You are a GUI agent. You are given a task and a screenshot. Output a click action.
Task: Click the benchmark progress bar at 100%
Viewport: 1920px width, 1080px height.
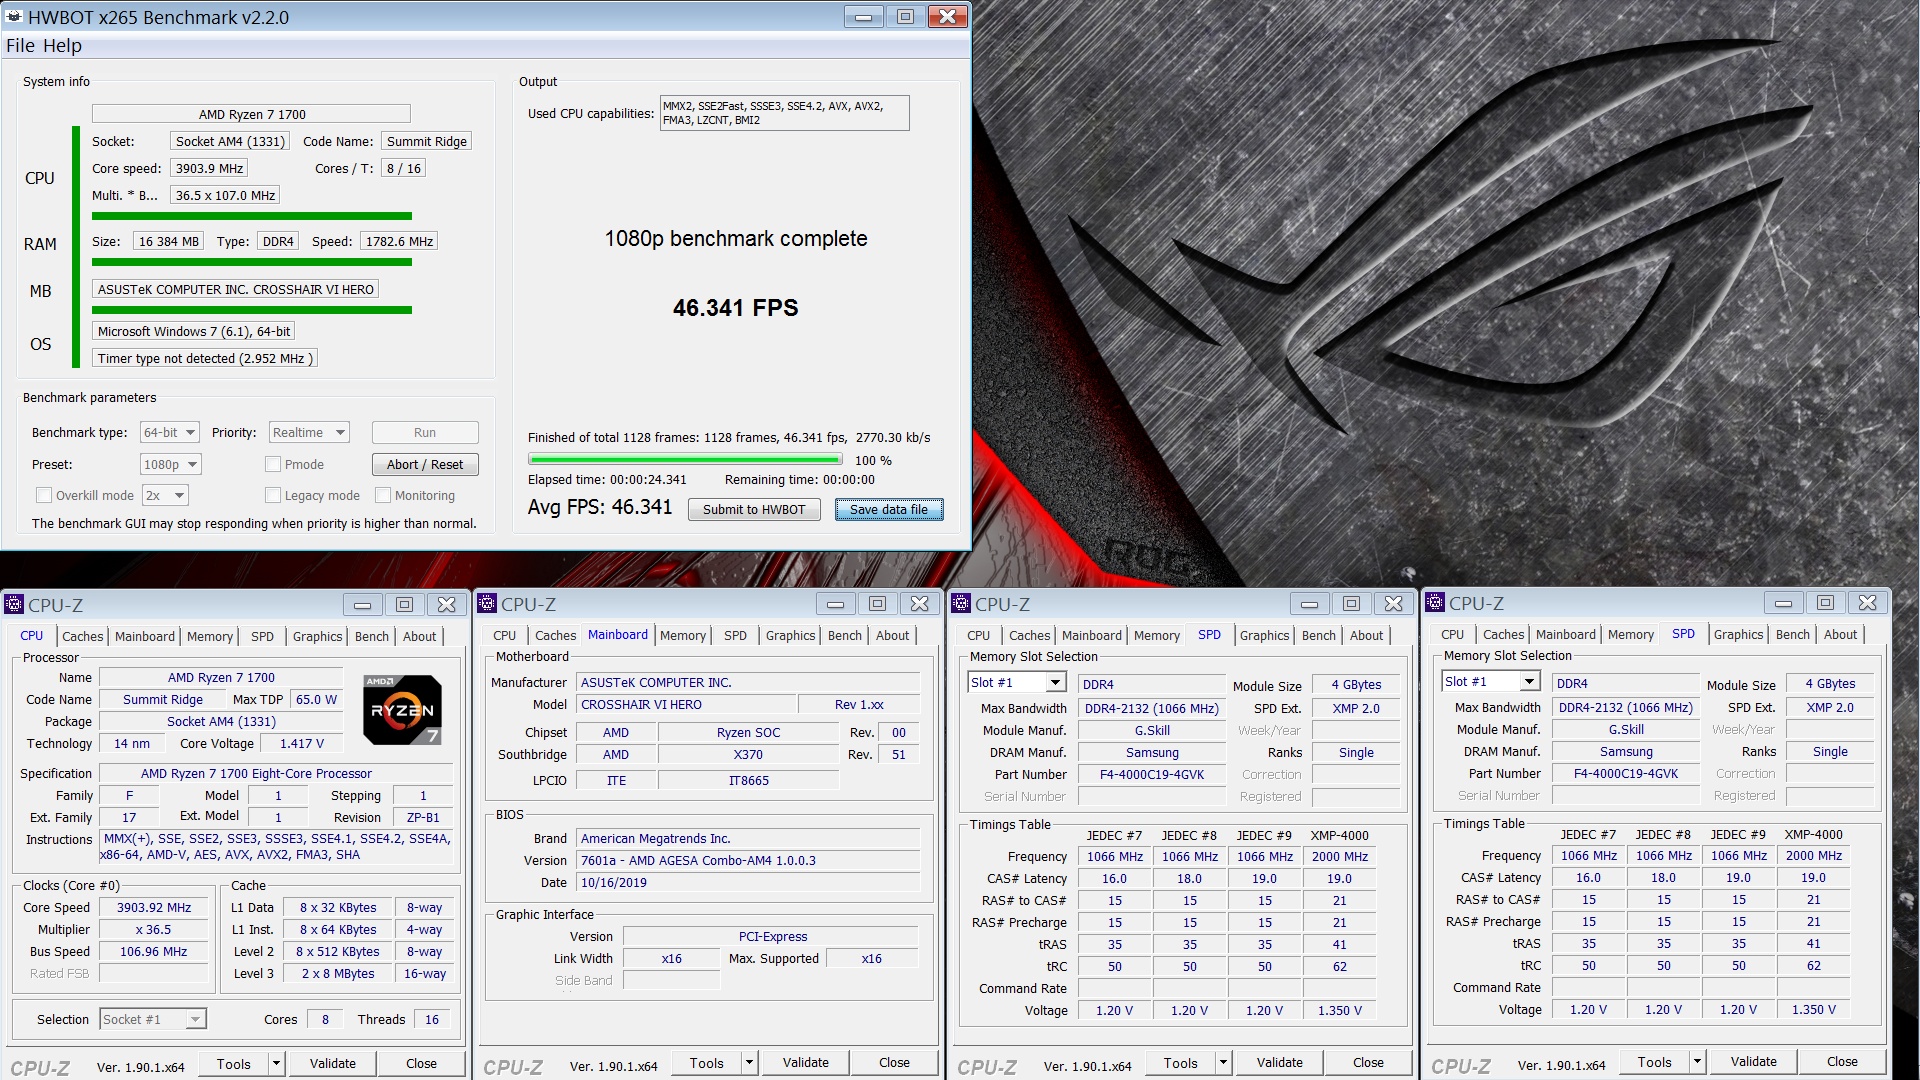pos(686,460)
